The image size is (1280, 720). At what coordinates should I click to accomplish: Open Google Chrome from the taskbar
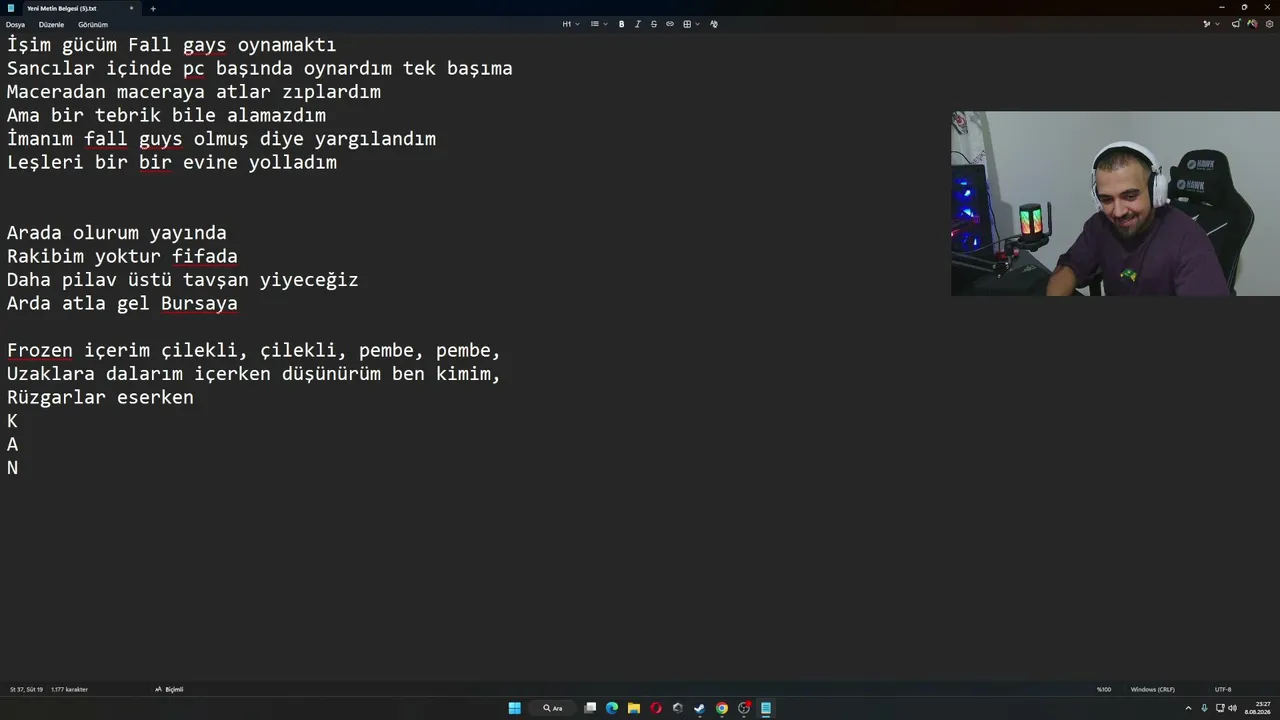[x=722, y=708]
